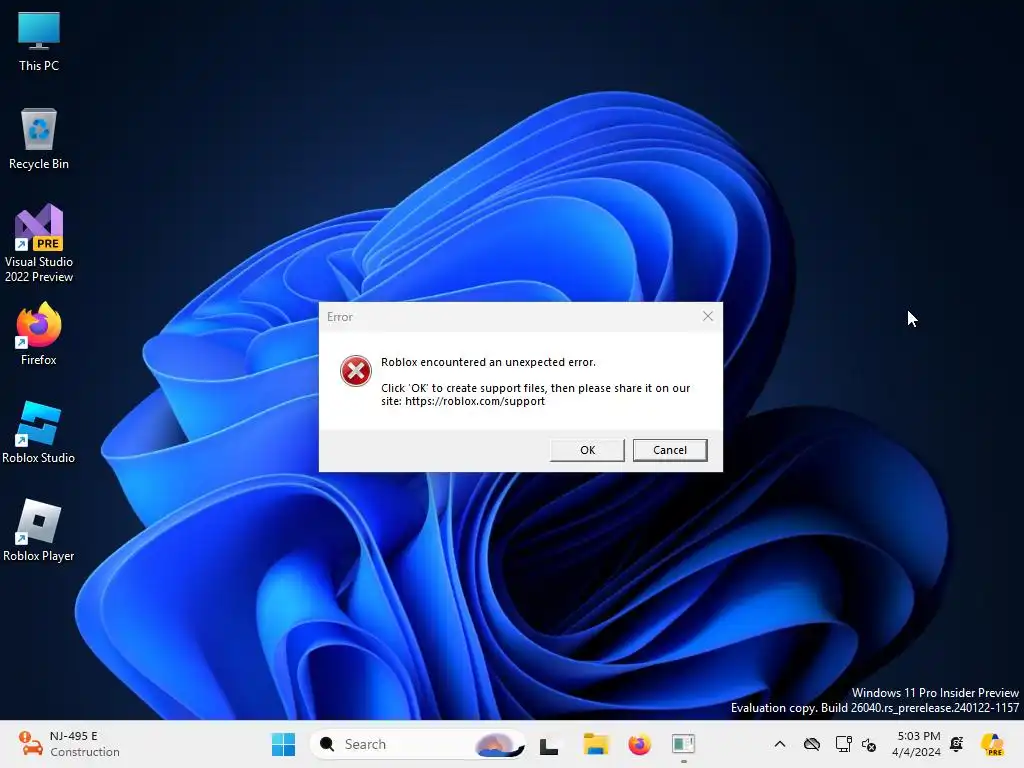Click OK in the Roblox error dialog
1024x768 pixels.
pos(587,450)
